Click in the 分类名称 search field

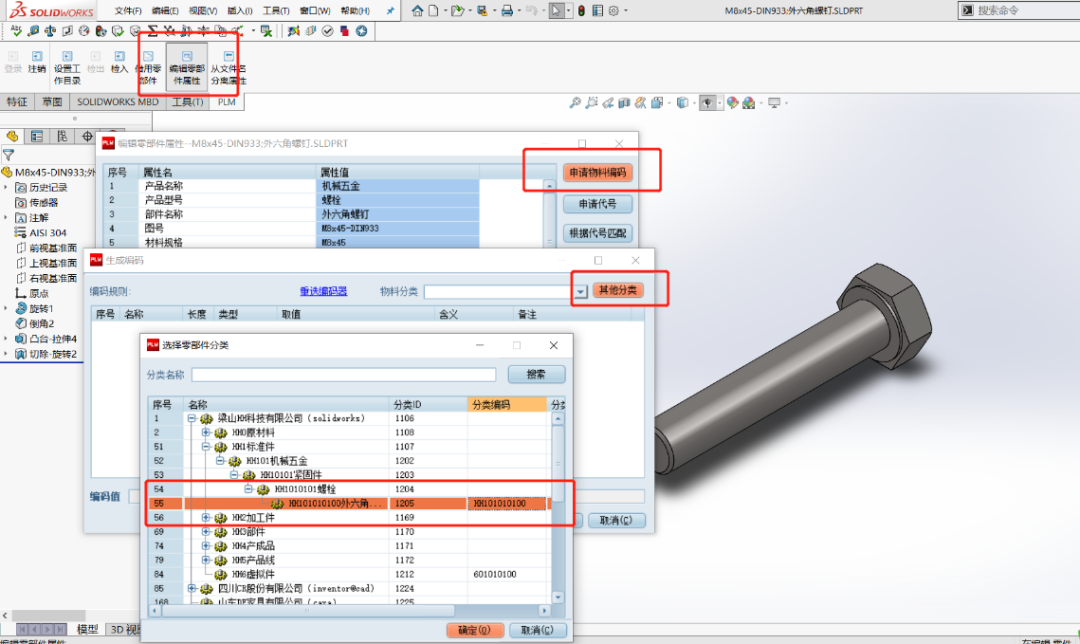[x=344, y=375]
